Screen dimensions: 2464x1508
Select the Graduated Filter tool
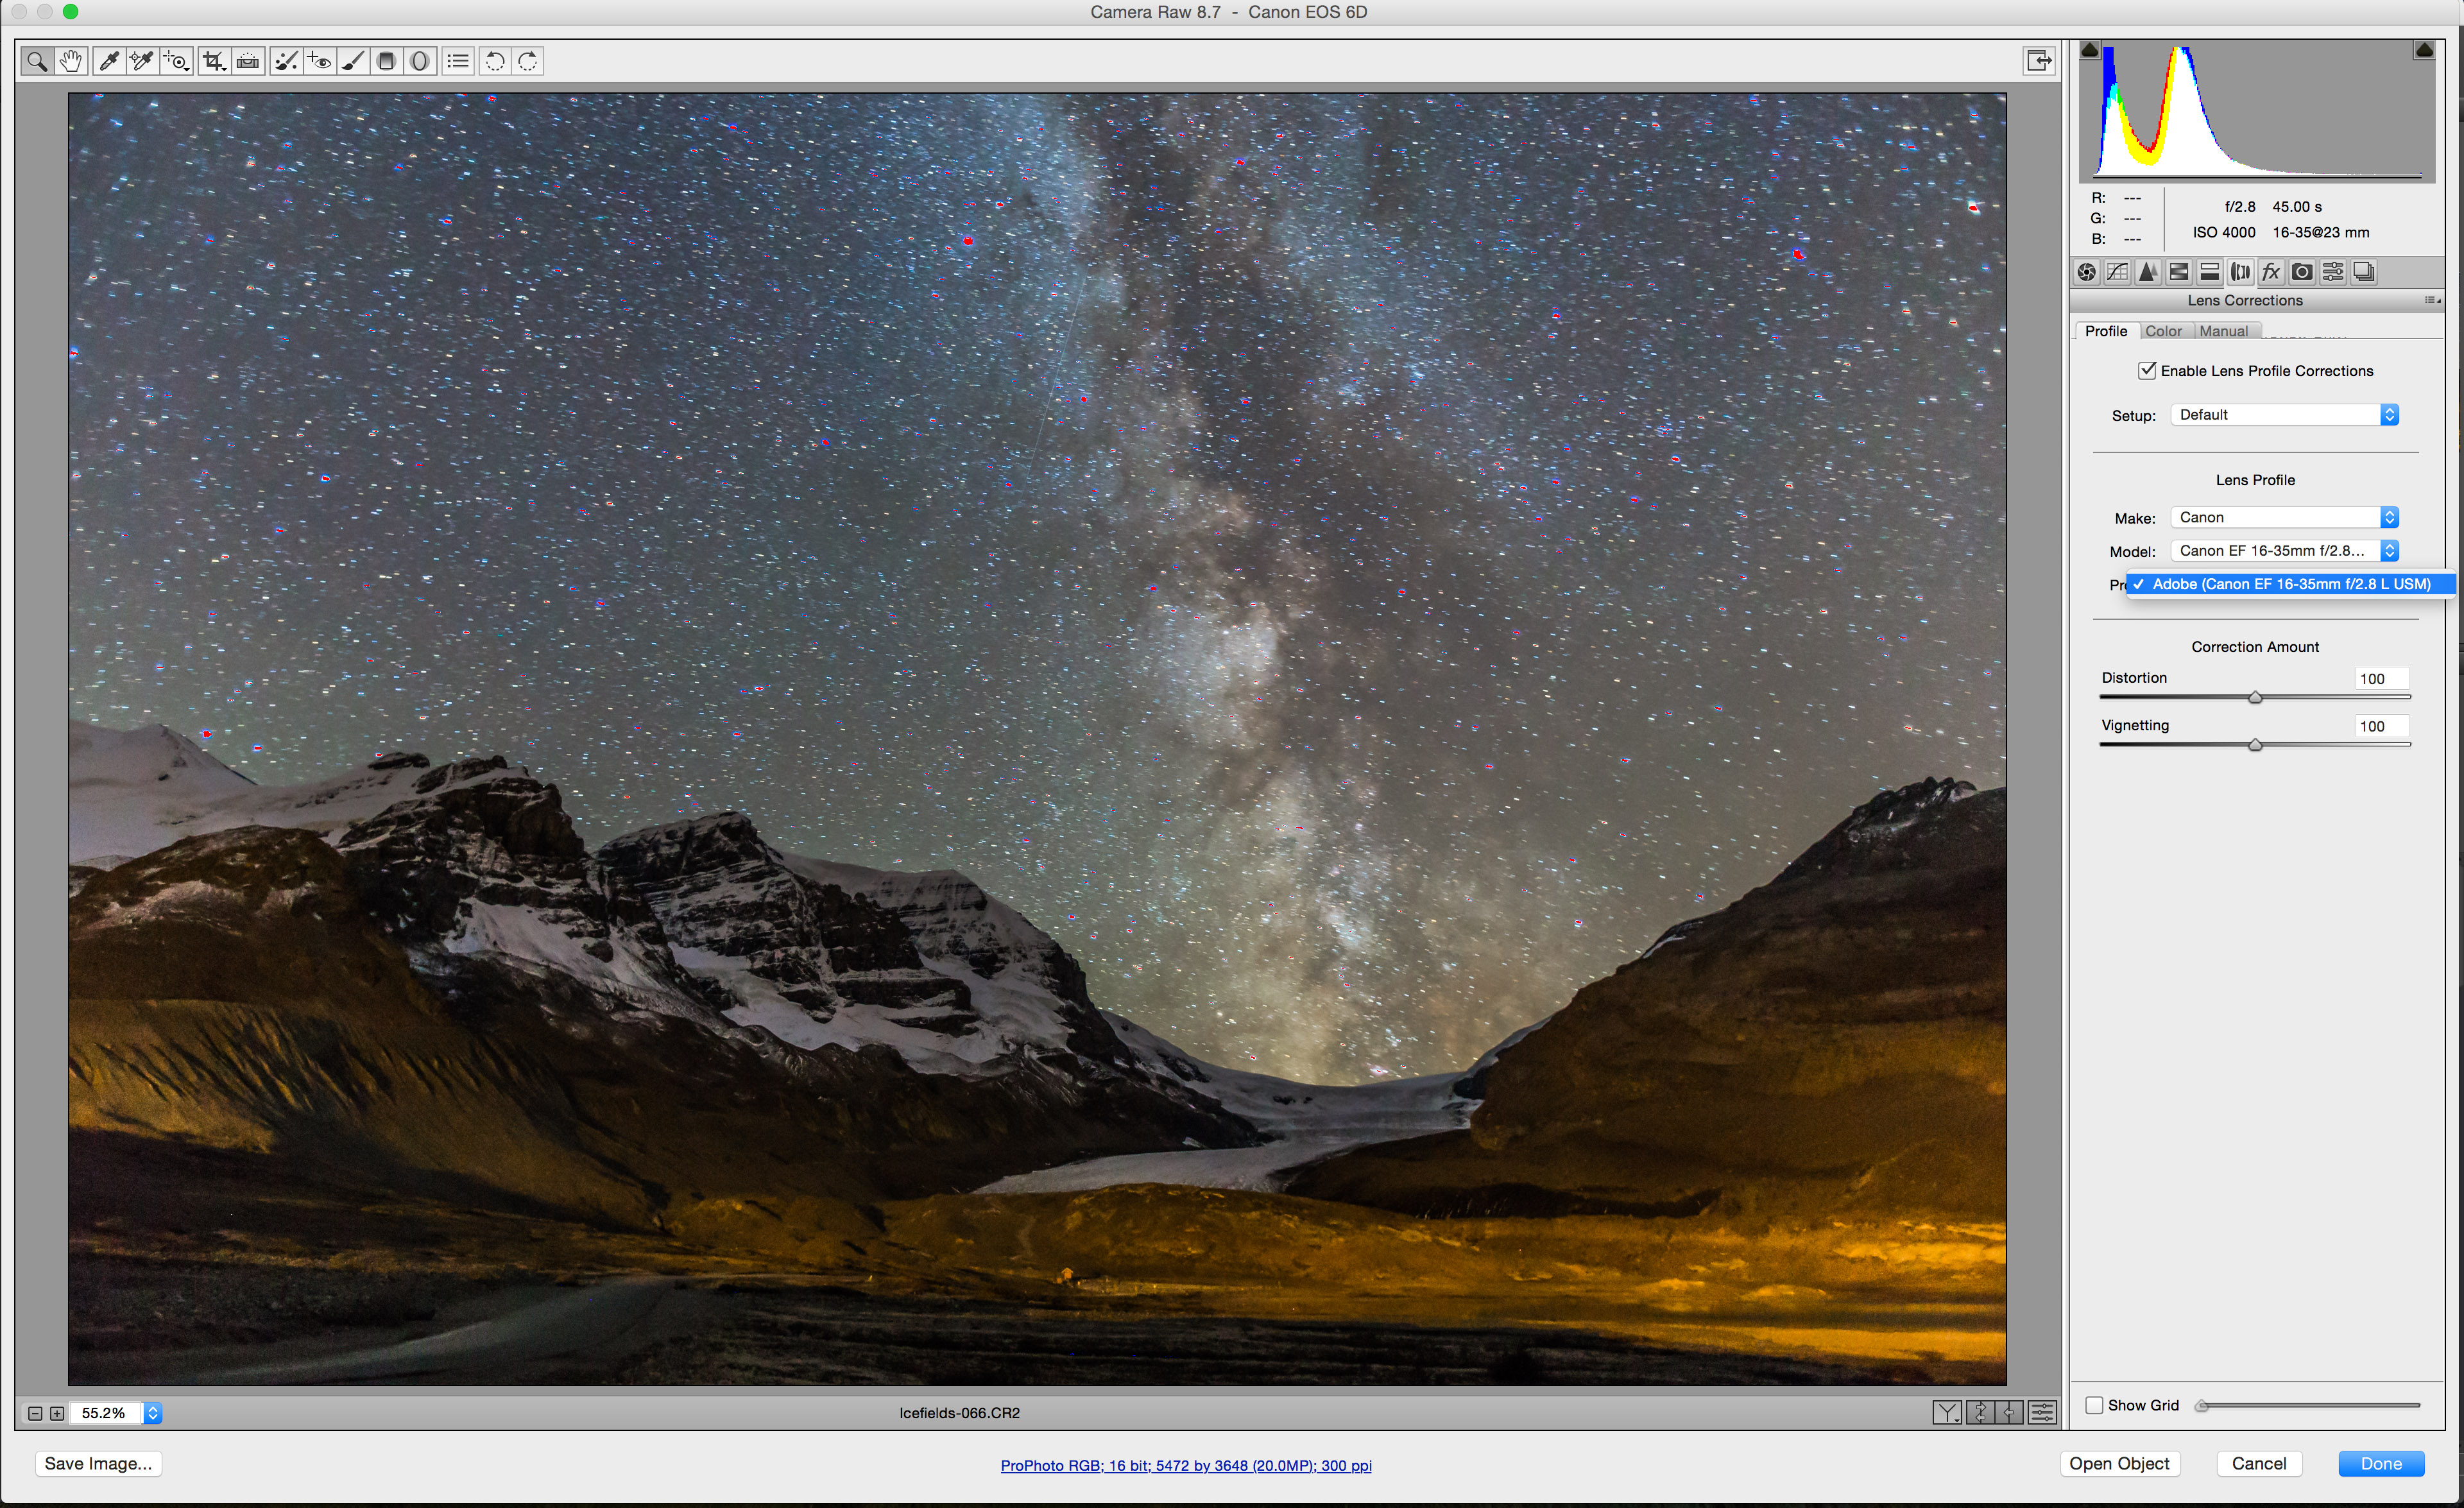coord(386,61)
